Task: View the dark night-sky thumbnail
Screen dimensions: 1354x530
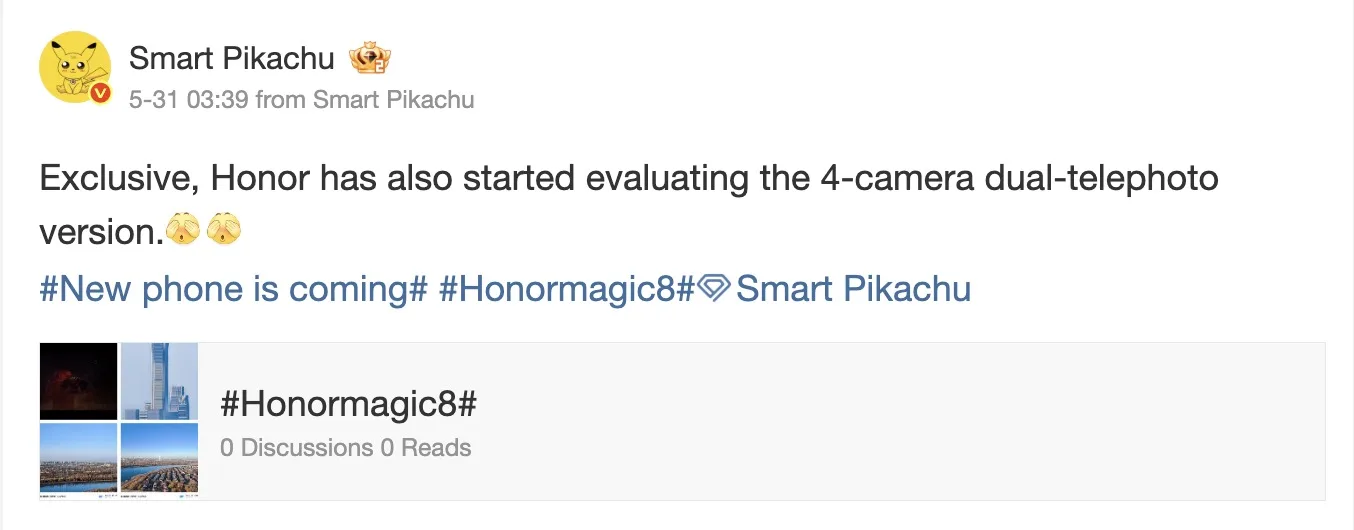Action: 79,381
